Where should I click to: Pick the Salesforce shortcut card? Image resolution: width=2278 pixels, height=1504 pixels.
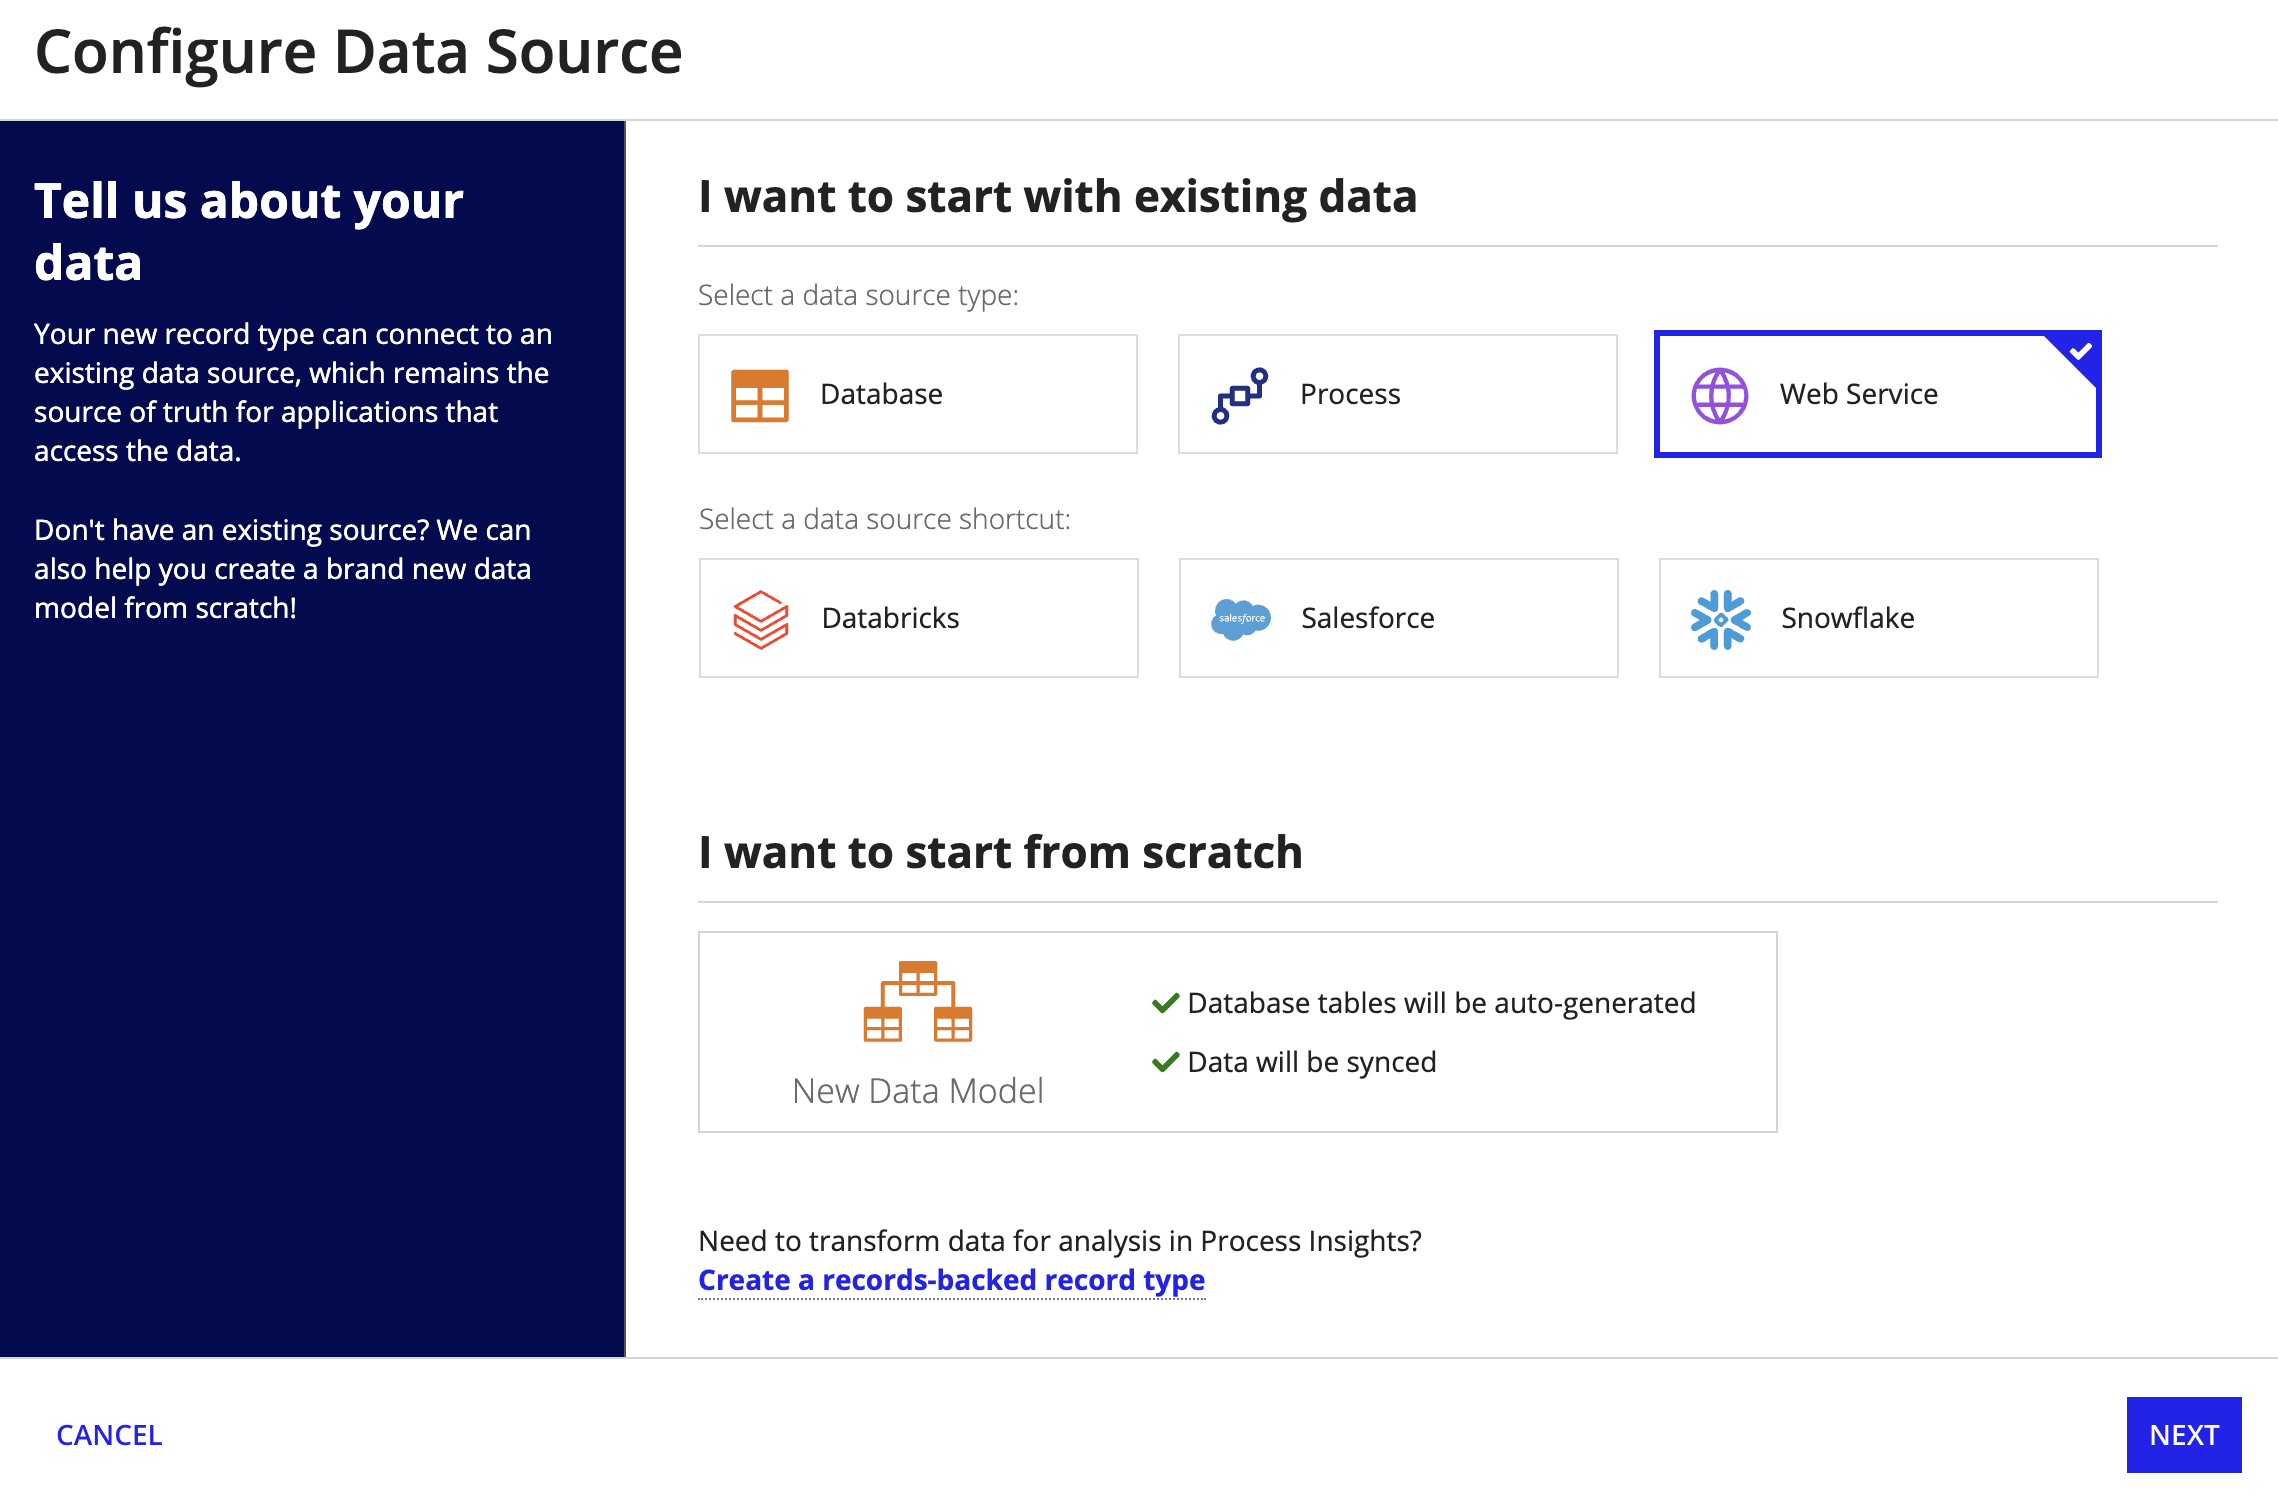(x=1399, y=618)
